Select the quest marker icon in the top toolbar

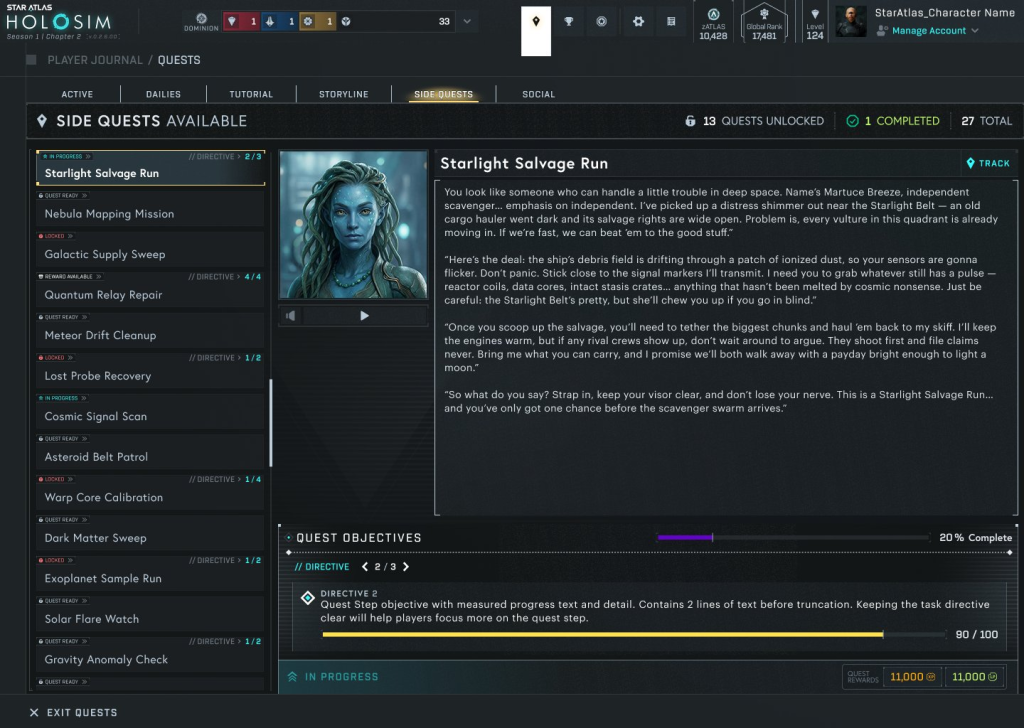[x=534, y=22]
